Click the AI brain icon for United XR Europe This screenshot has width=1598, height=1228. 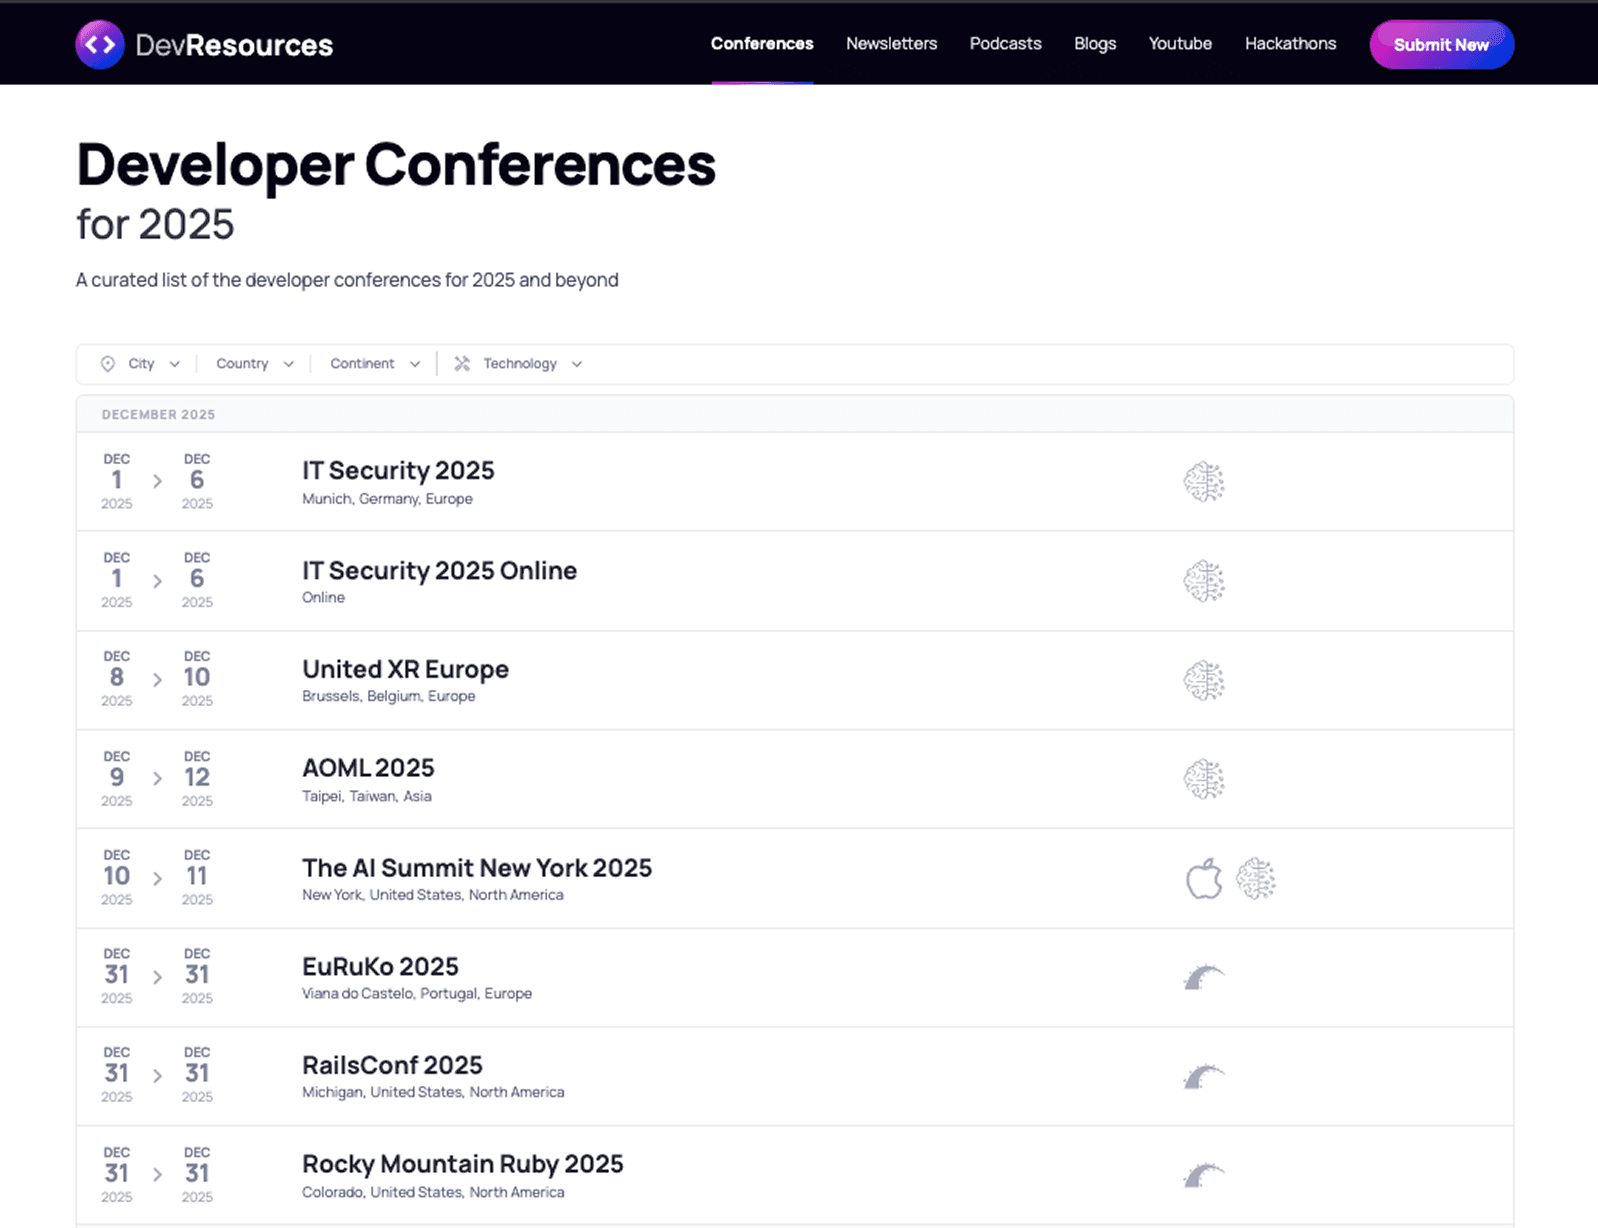pyautogui.click(x=1204, y=680)
